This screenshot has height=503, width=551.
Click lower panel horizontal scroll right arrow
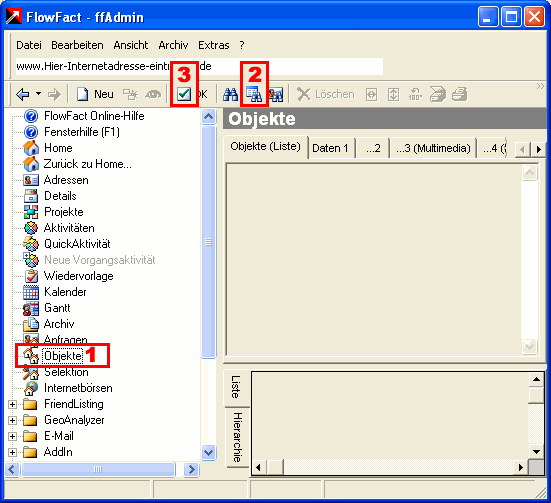(x=521, y=467)
